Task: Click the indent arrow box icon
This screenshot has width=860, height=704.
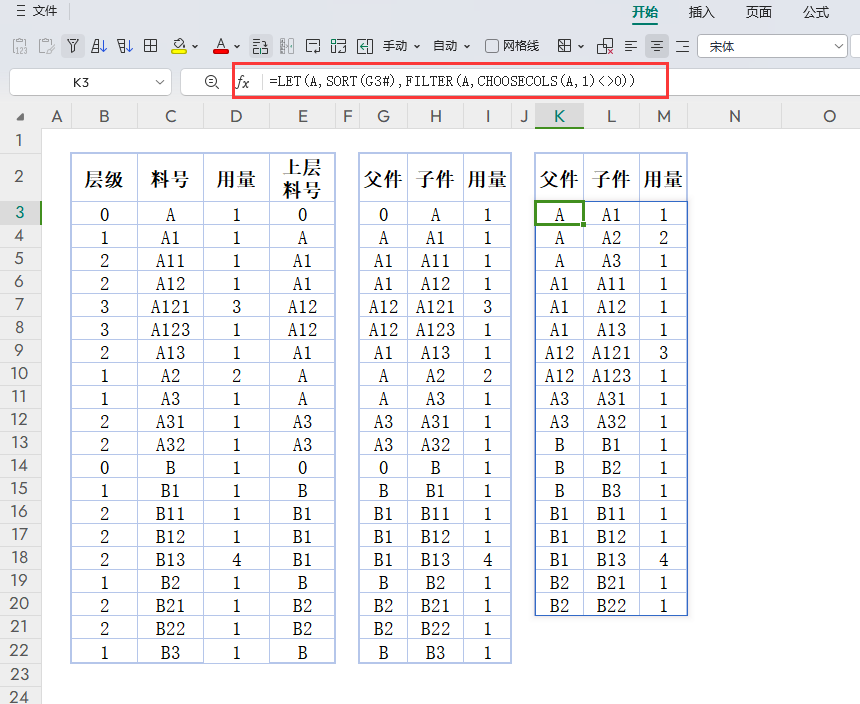Action: click(365, 46)
